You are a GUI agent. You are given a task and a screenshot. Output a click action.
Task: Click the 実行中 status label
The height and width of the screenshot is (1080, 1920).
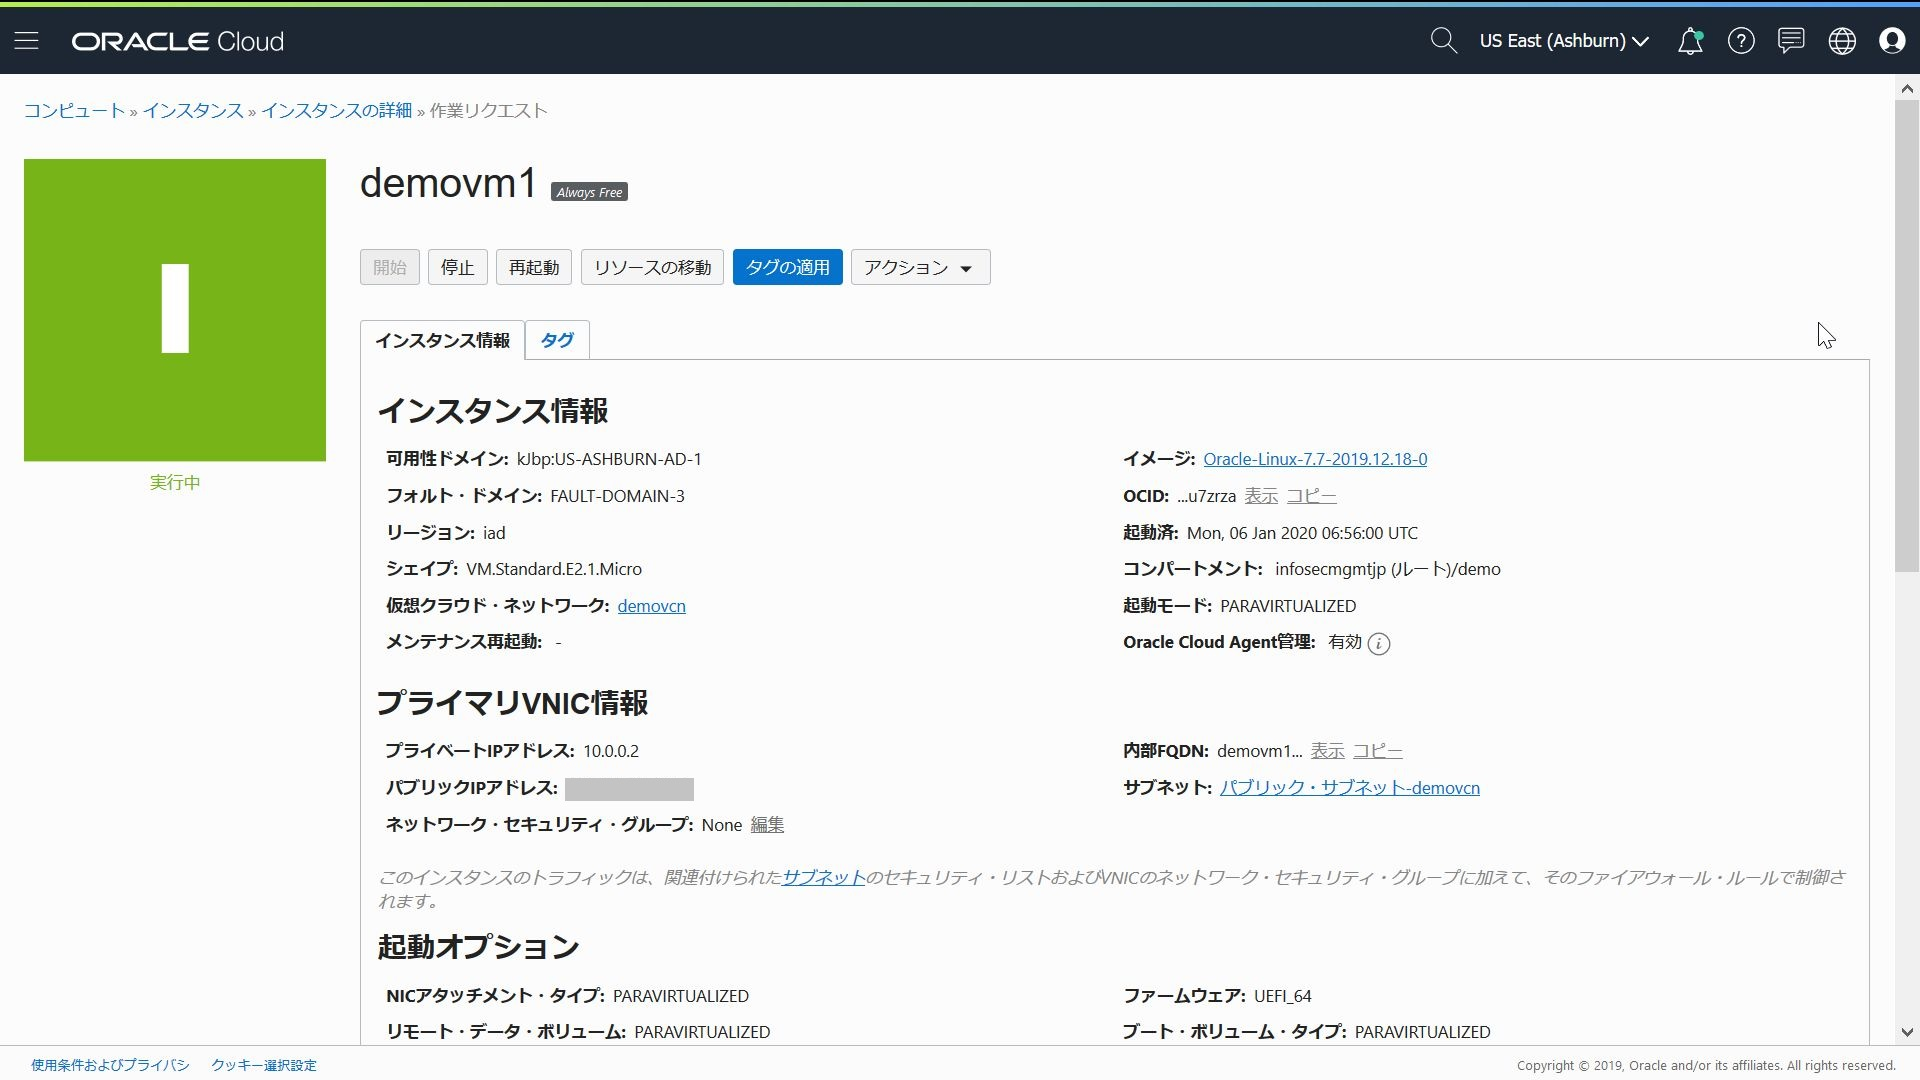click(175, 482)
